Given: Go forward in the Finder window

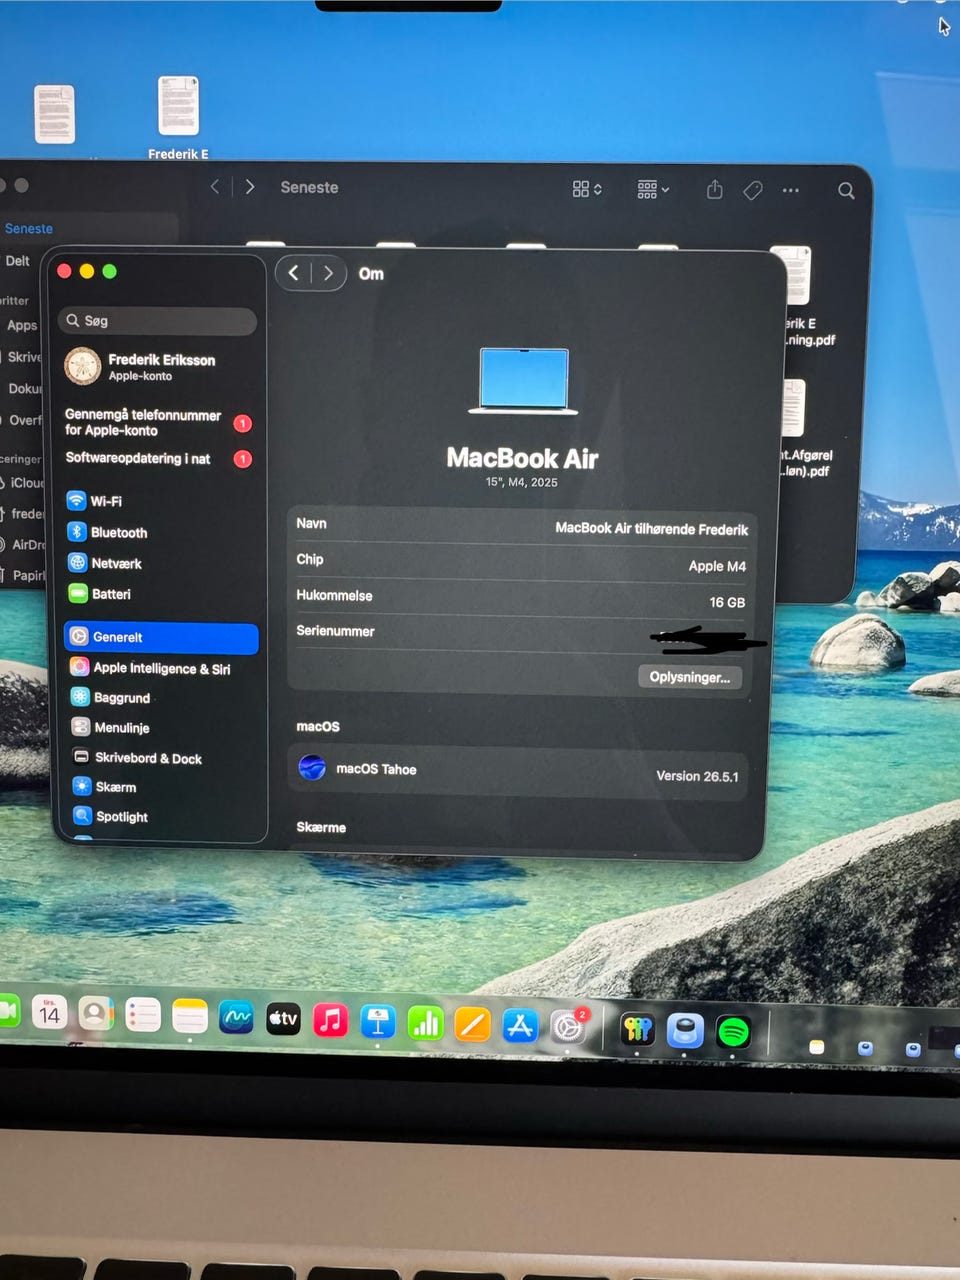Looking at the screenshot, I should 250,187.
